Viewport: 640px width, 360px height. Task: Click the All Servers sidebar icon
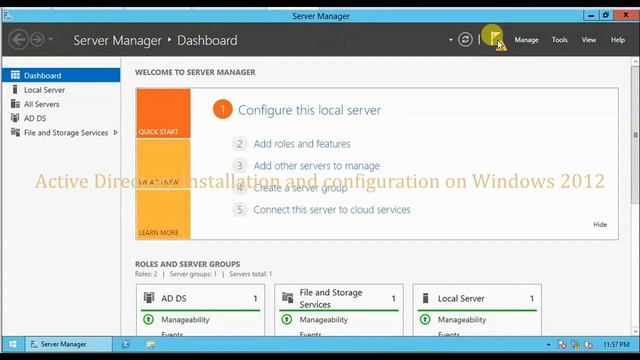[x=15, y=104]
